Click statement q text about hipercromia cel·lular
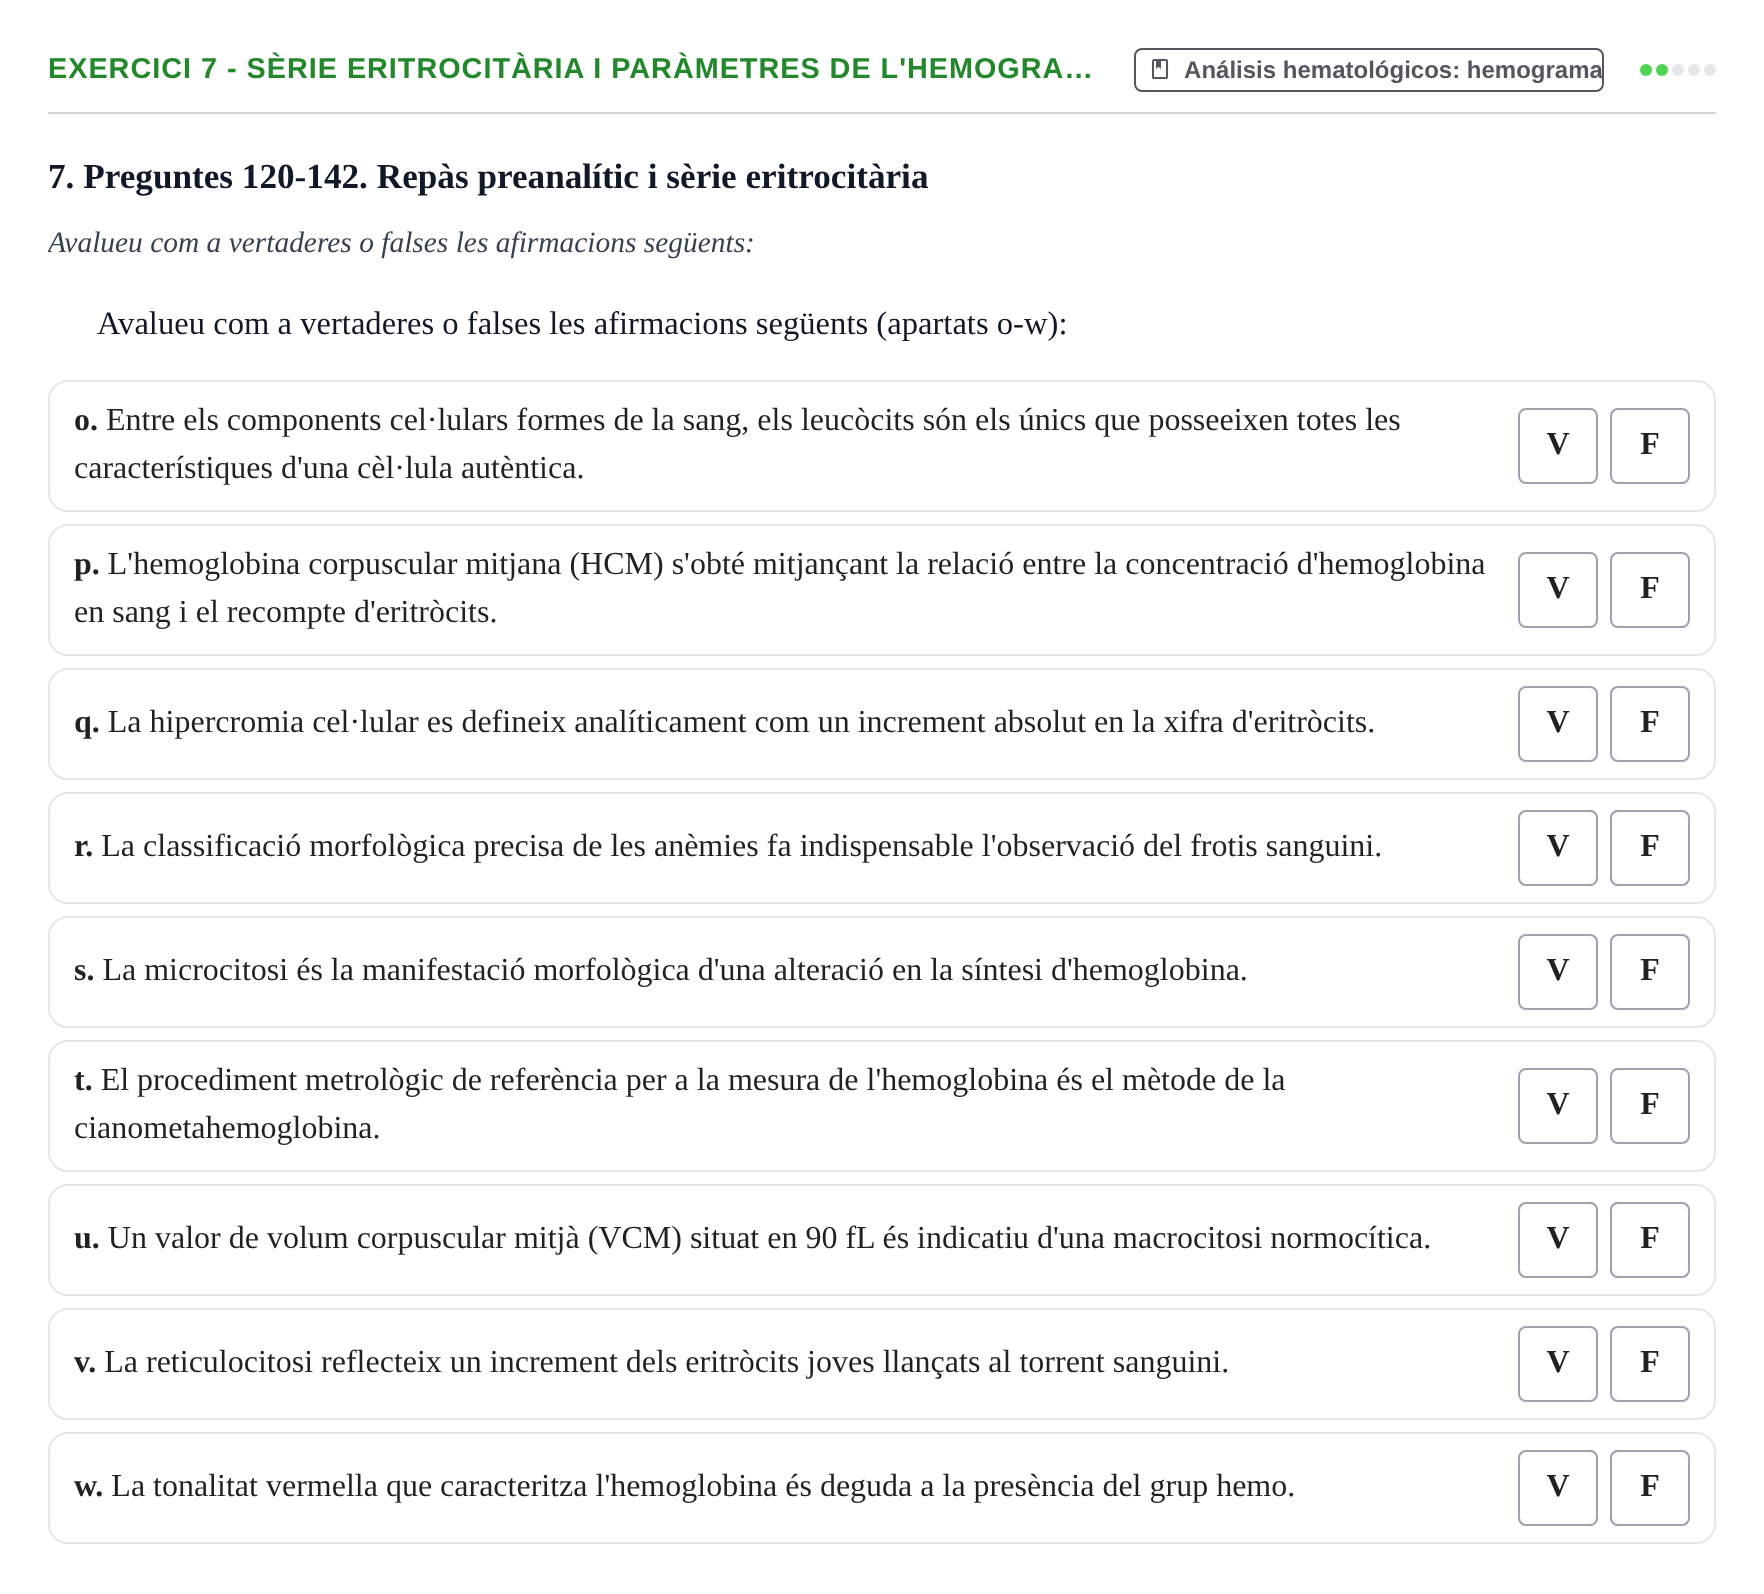1764x1594 pixels. 724,722
